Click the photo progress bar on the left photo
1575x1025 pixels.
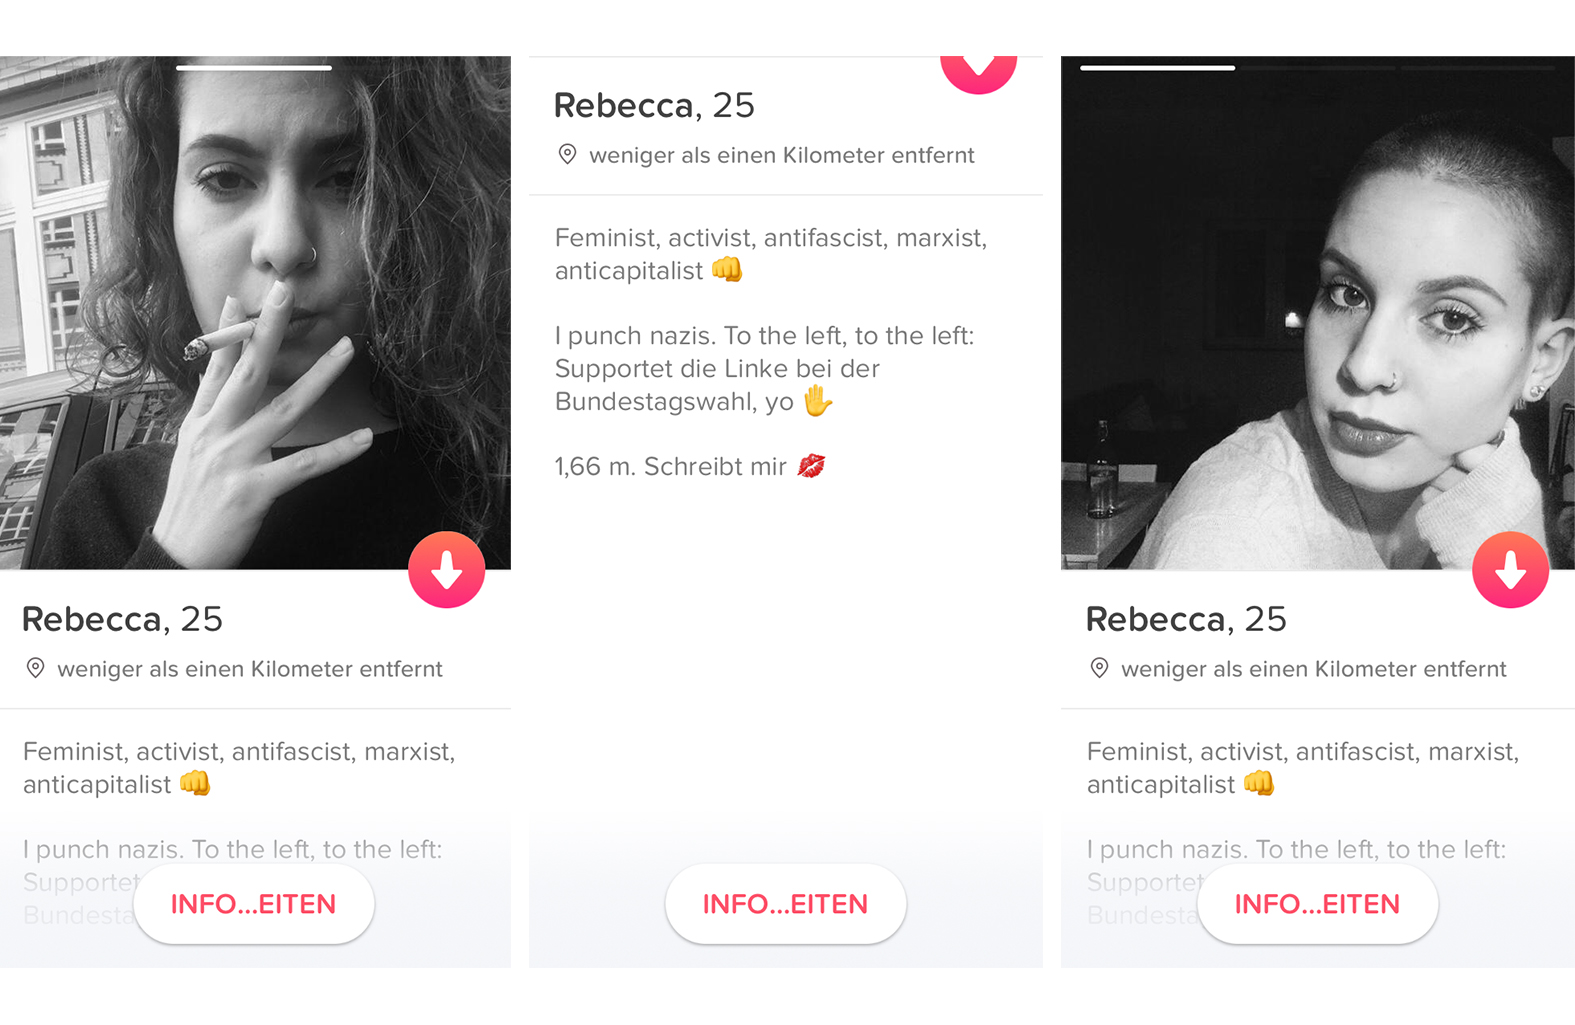(254, 68)
